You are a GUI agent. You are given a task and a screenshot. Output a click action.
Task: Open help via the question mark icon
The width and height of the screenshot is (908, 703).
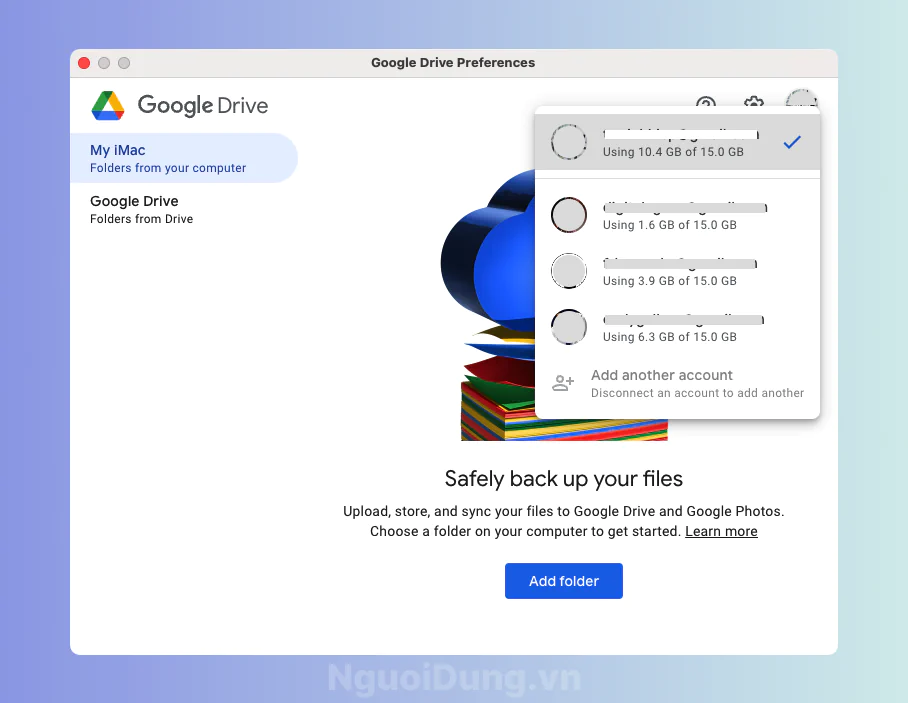click(x=706, y=104)
